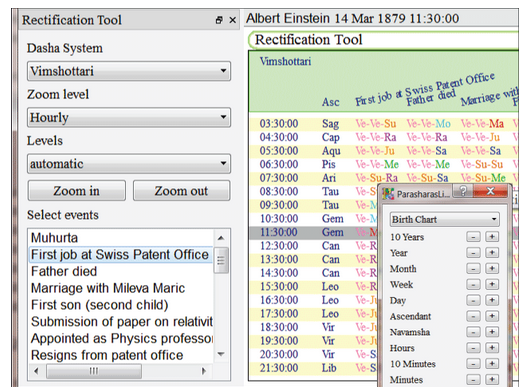Decrease Navamsha with minus button
525x387 pixels.
[473, 332]
